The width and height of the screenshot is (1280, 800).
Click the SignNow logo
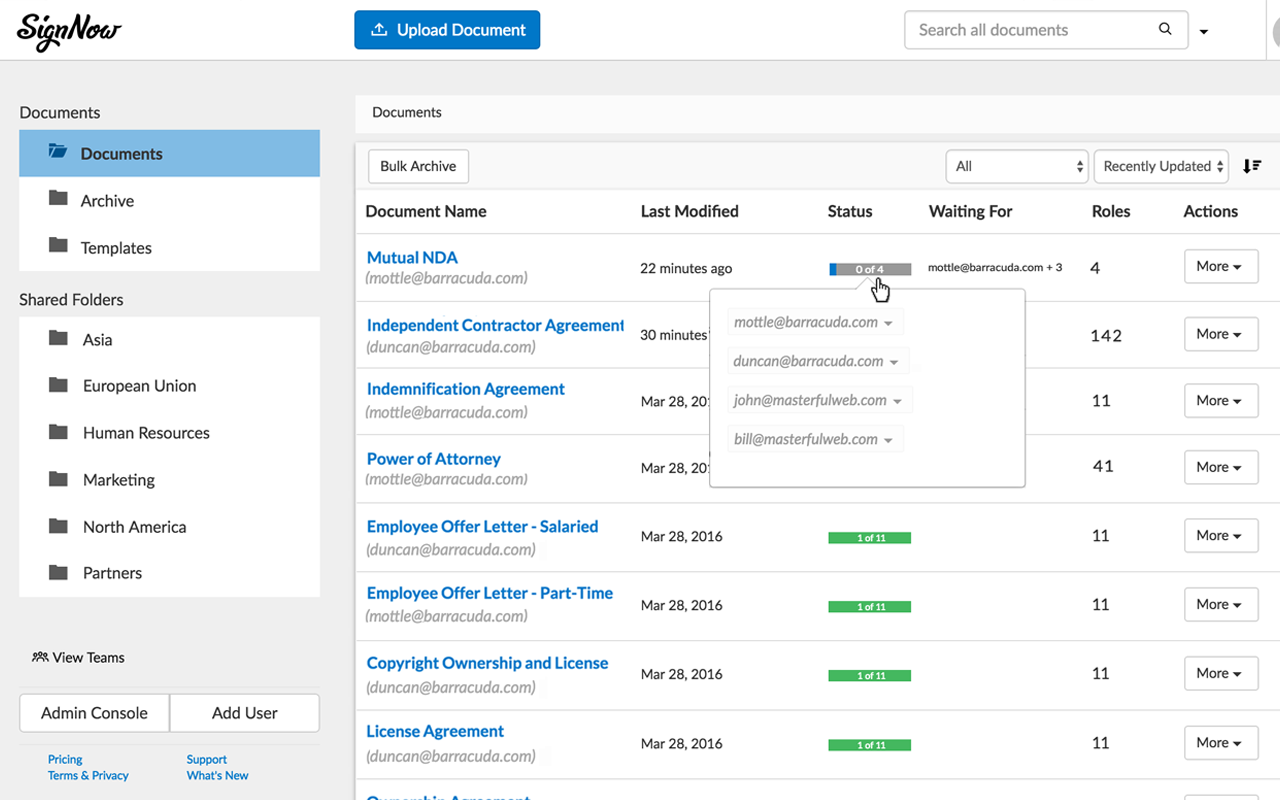click(x=68, y=30)
